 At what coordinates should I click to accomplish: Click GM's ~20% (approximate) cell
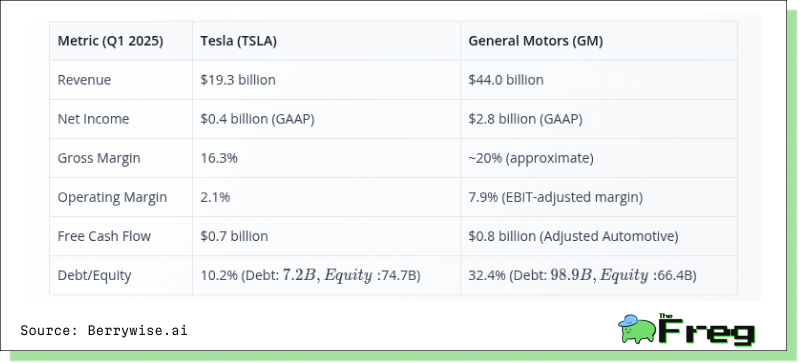pyautogui.click(x=599, y=158)
